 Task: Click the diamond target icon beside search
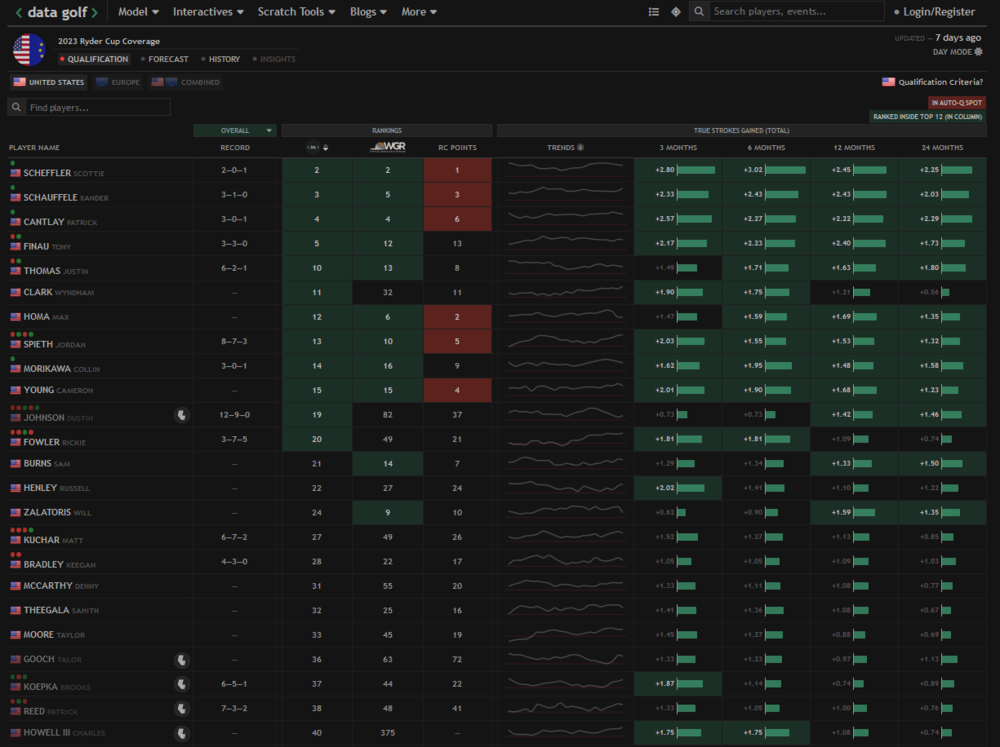[x=676, y=12]
